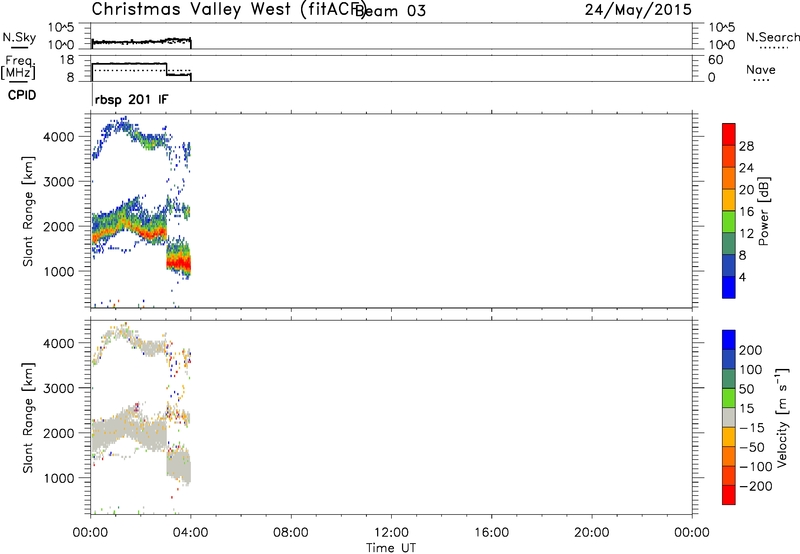The width and height of the screenshot is (800, 554).
Task: Click the "4" tick on Power colorbar
Action: coord(742,277)
